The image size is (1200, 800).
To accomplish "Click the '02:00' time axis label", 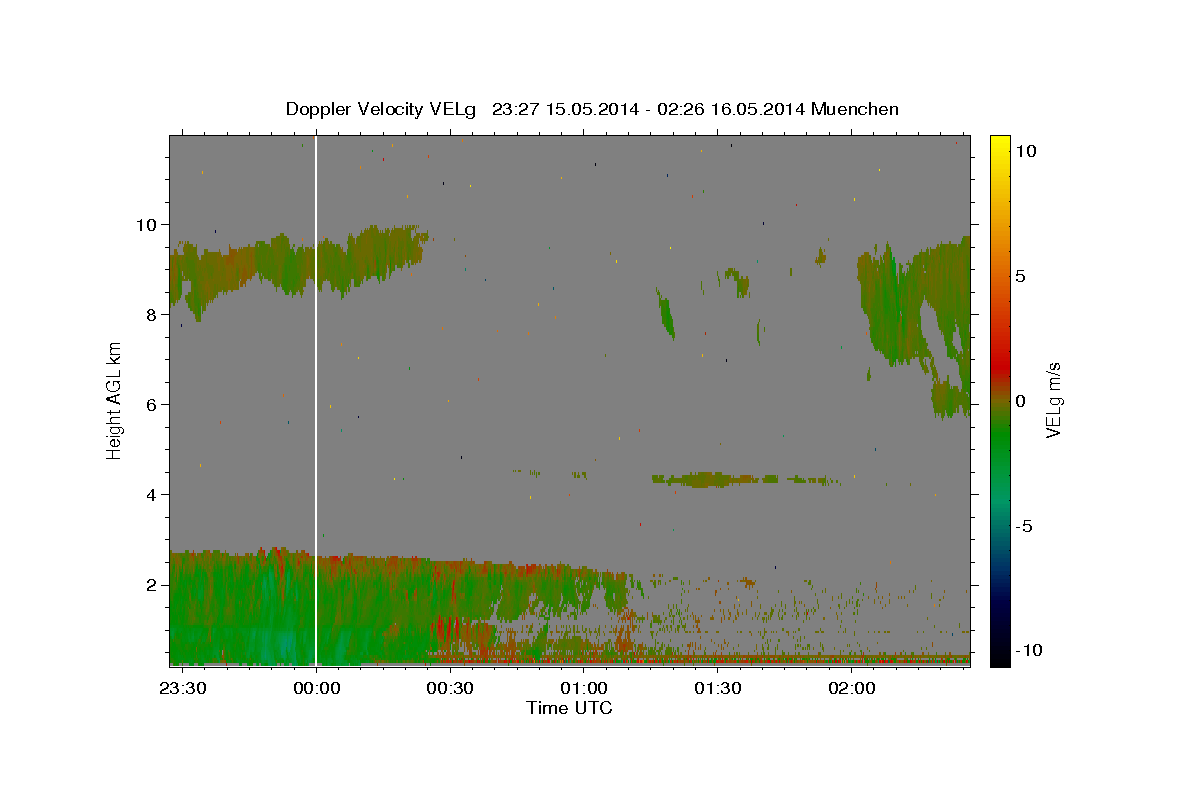I will click(851, 689).
